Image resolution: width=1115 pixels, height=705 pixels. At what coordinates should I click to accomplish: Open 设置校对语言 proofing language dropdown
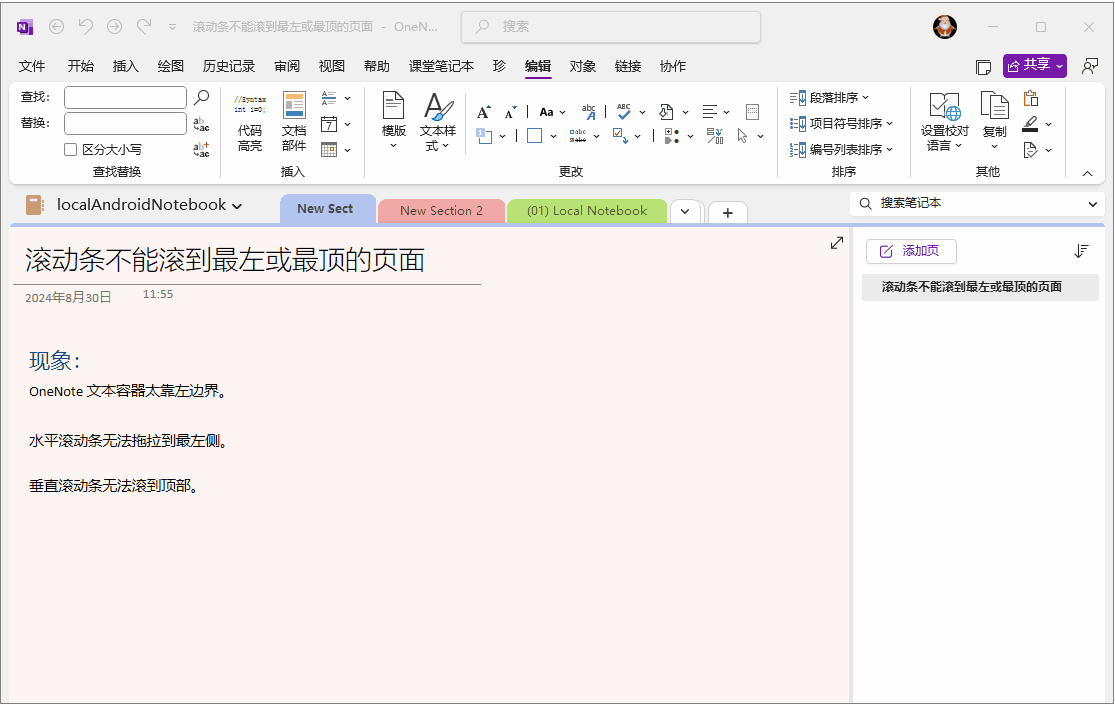944,122
